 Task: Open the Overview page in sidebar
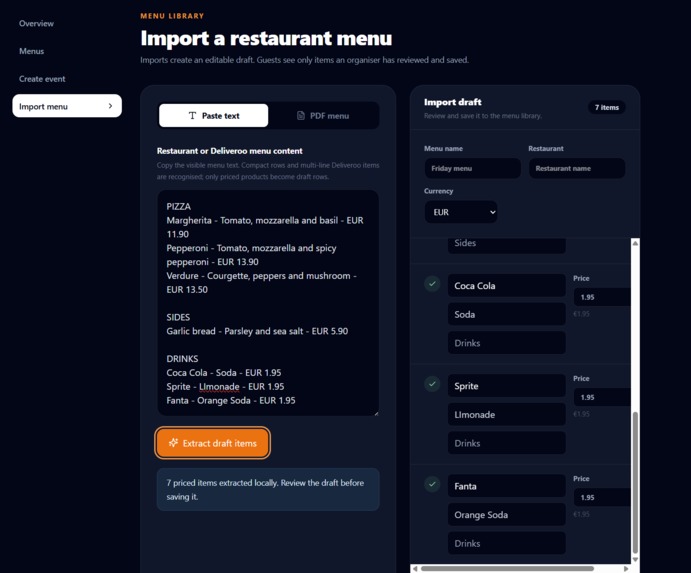[36, 23]
